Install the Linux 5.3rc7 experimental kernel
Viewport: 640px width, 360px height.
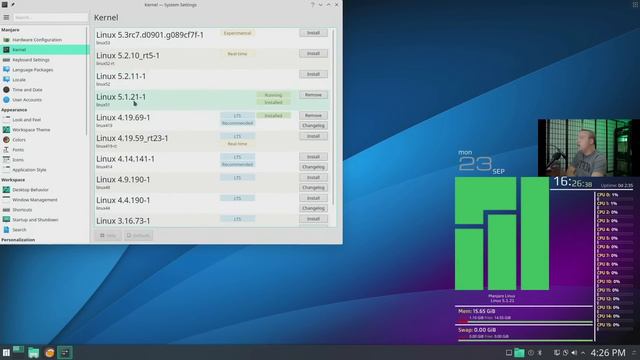click(x=313, y=33)
